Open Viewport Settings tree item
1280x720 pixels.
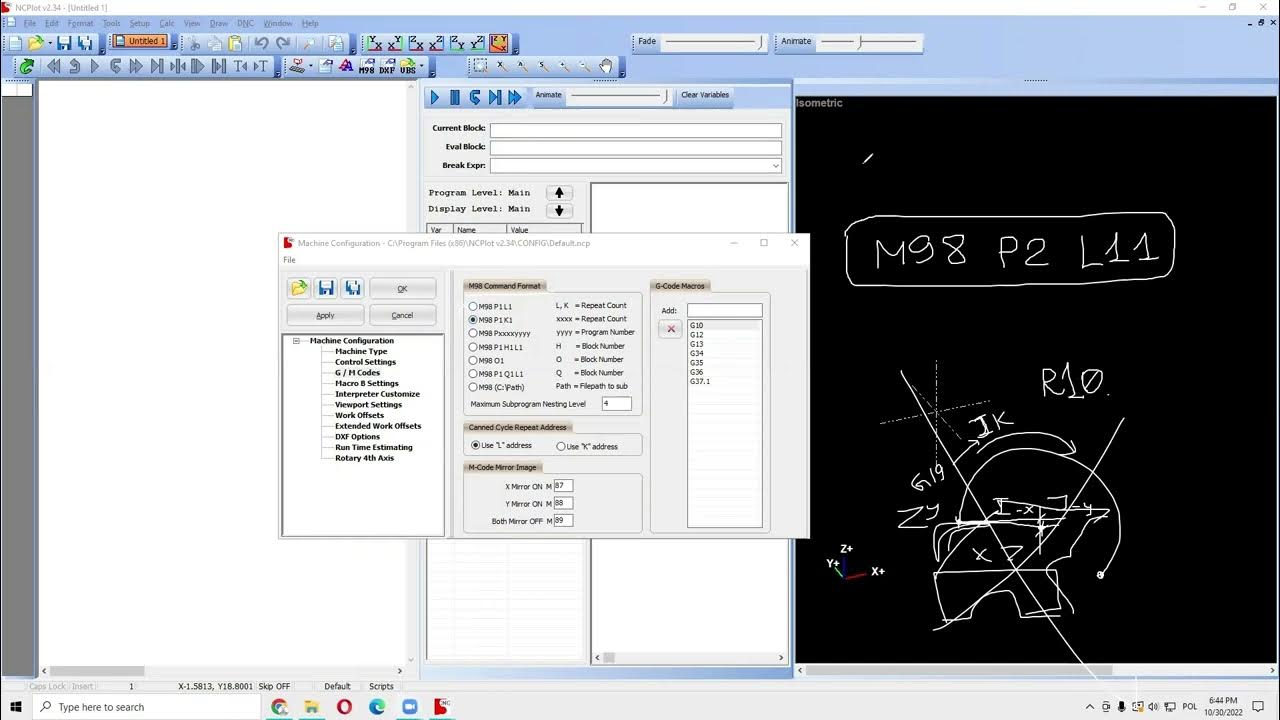coord(368,405)
